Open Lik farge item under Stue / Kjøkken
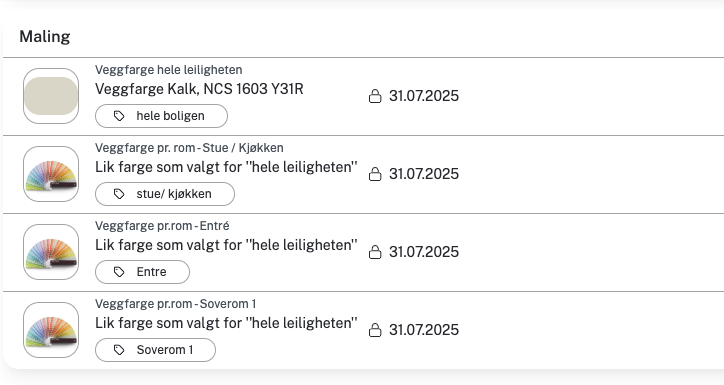This screenshot has width=724, height=385. click(x=226, y=167)
